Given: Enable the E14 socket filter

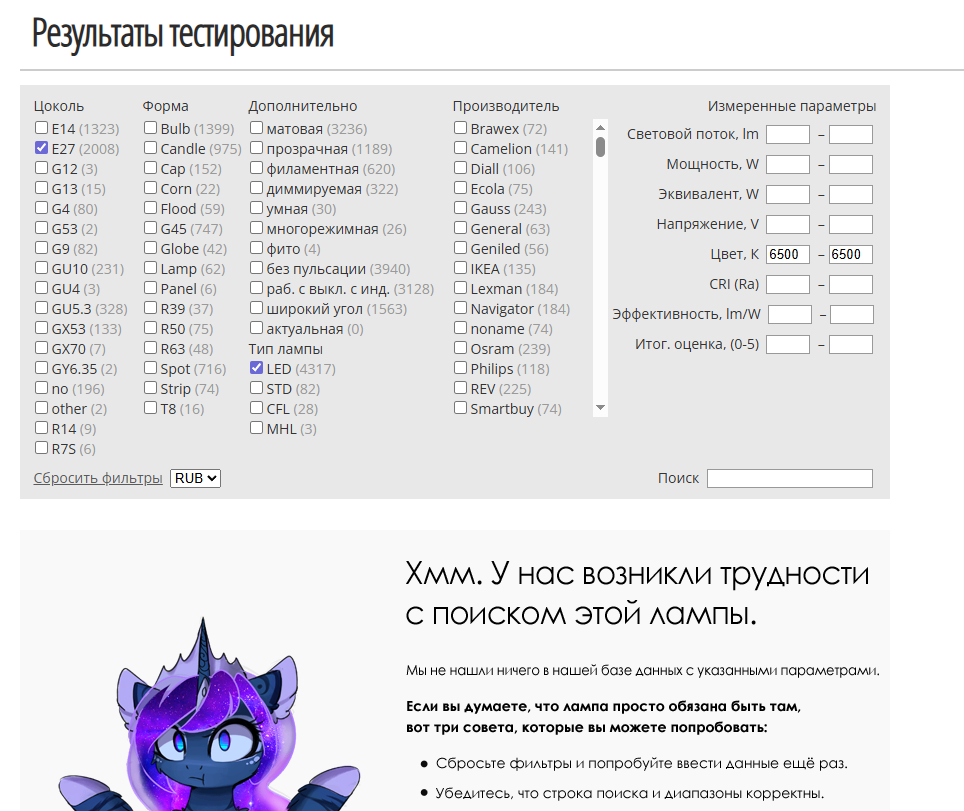Looking at the screenshot, I should tap(41, 128).
